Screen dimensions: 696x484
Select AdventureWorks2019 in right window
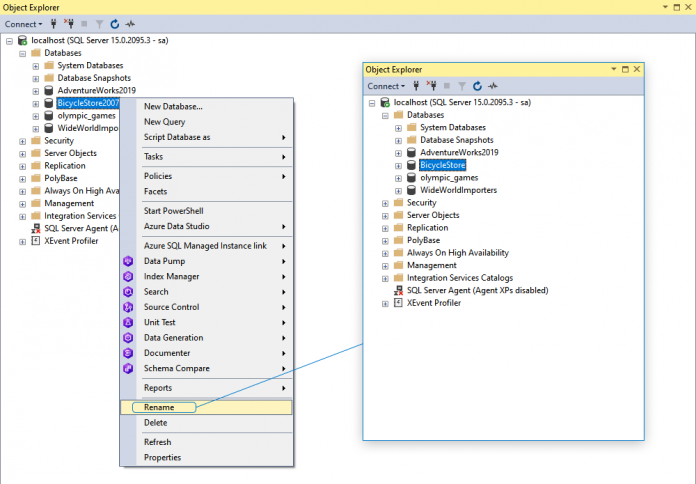pyautogui.click(x=459, y=153)
